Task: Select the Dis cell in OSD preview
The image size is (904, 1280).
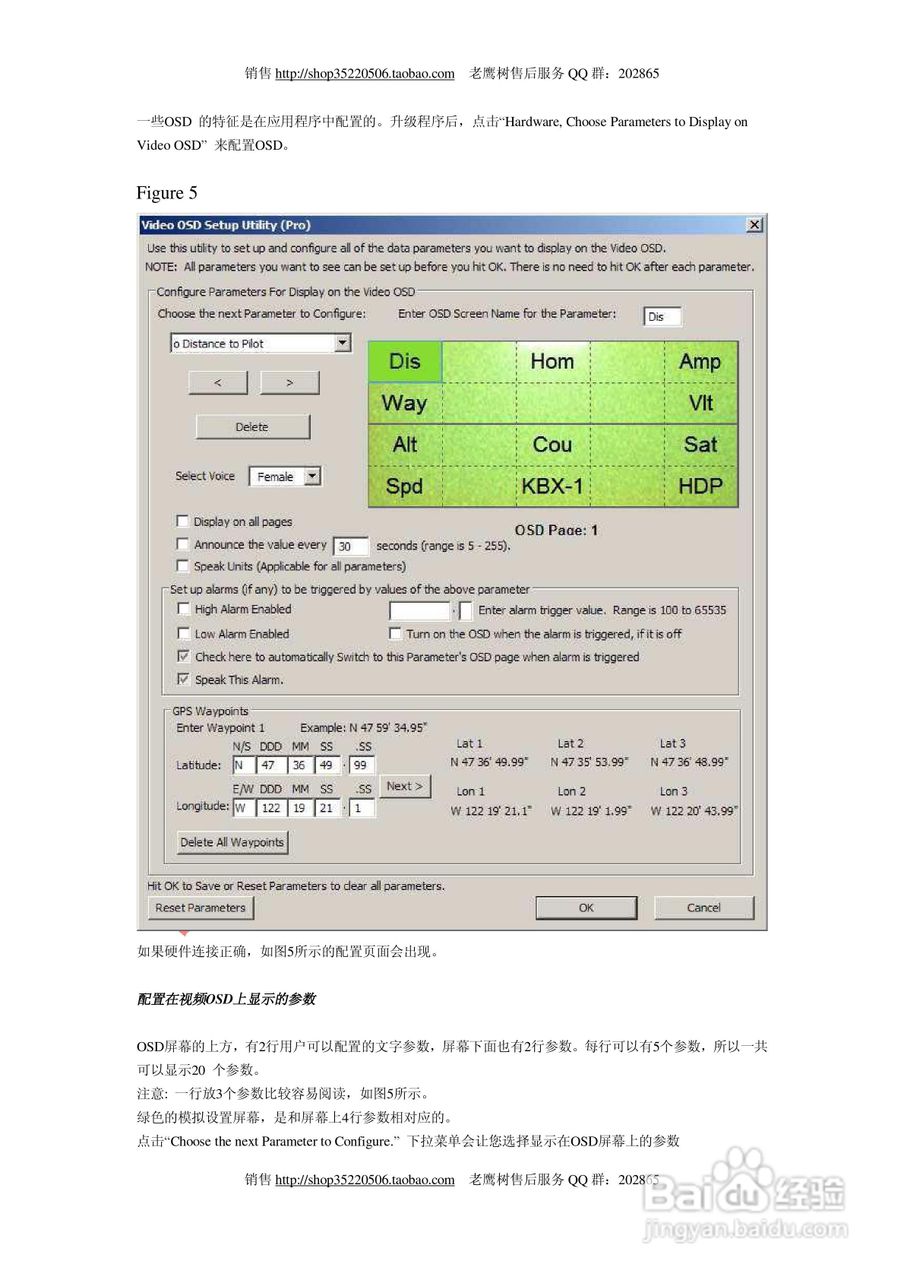Action: point(405,361)
